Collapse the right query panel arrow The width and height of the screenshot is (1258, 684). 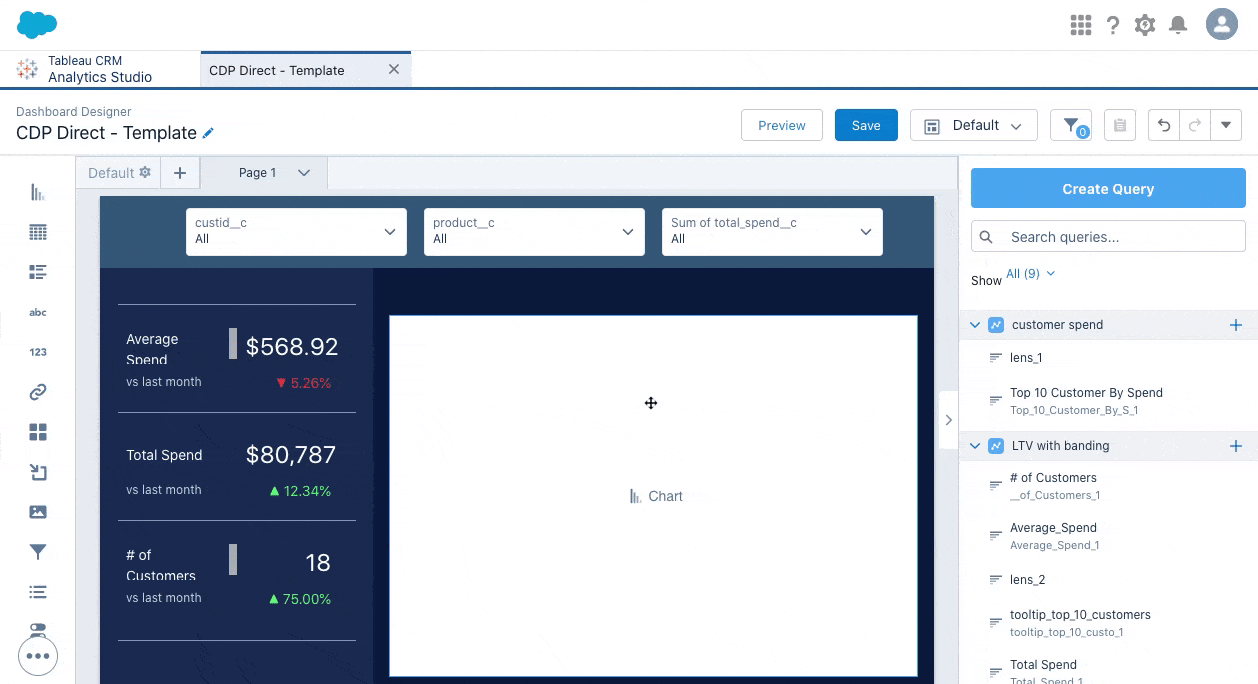click(x=948, y=420)
